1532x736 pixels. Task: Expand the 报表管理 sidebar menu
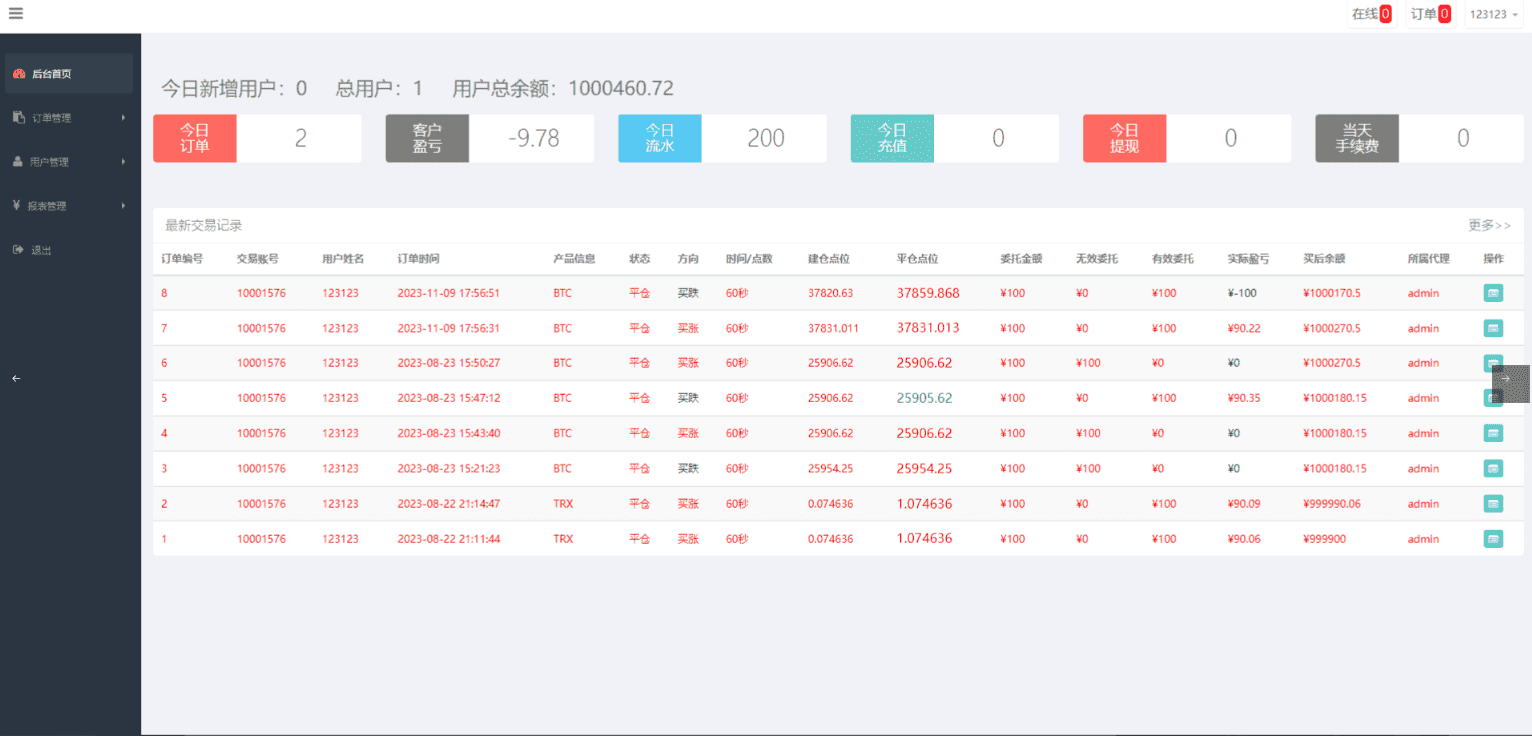point(69,206)
